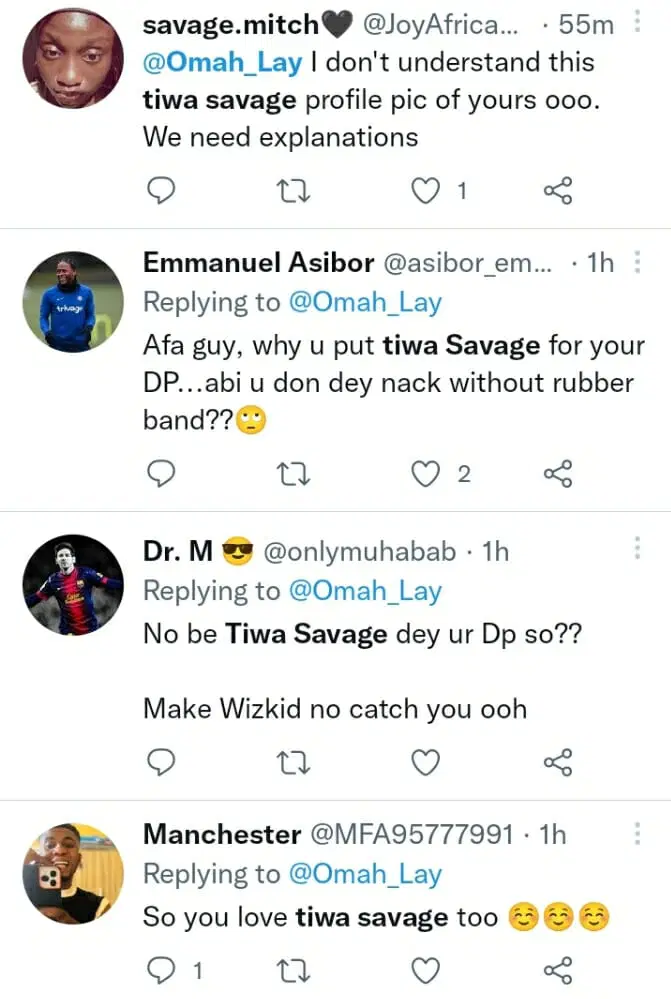This screenshot has height=999, width=671.
Task: Open more options for Dr. M's tweet
Action: coord(637,549)
